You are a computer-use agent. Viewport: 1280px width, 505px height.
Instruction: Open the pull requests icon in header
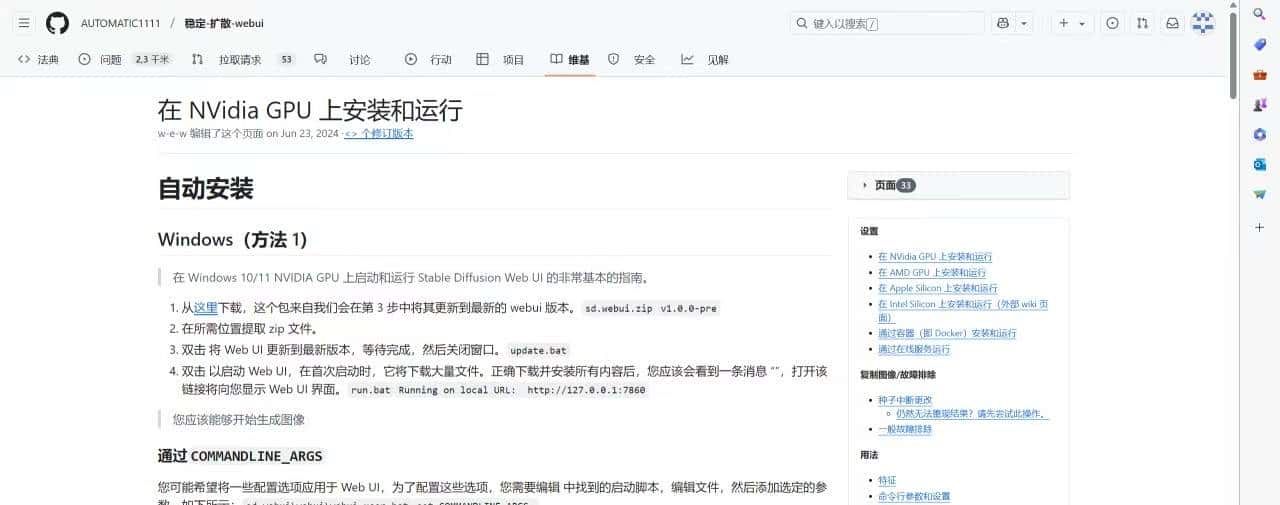1142,23
